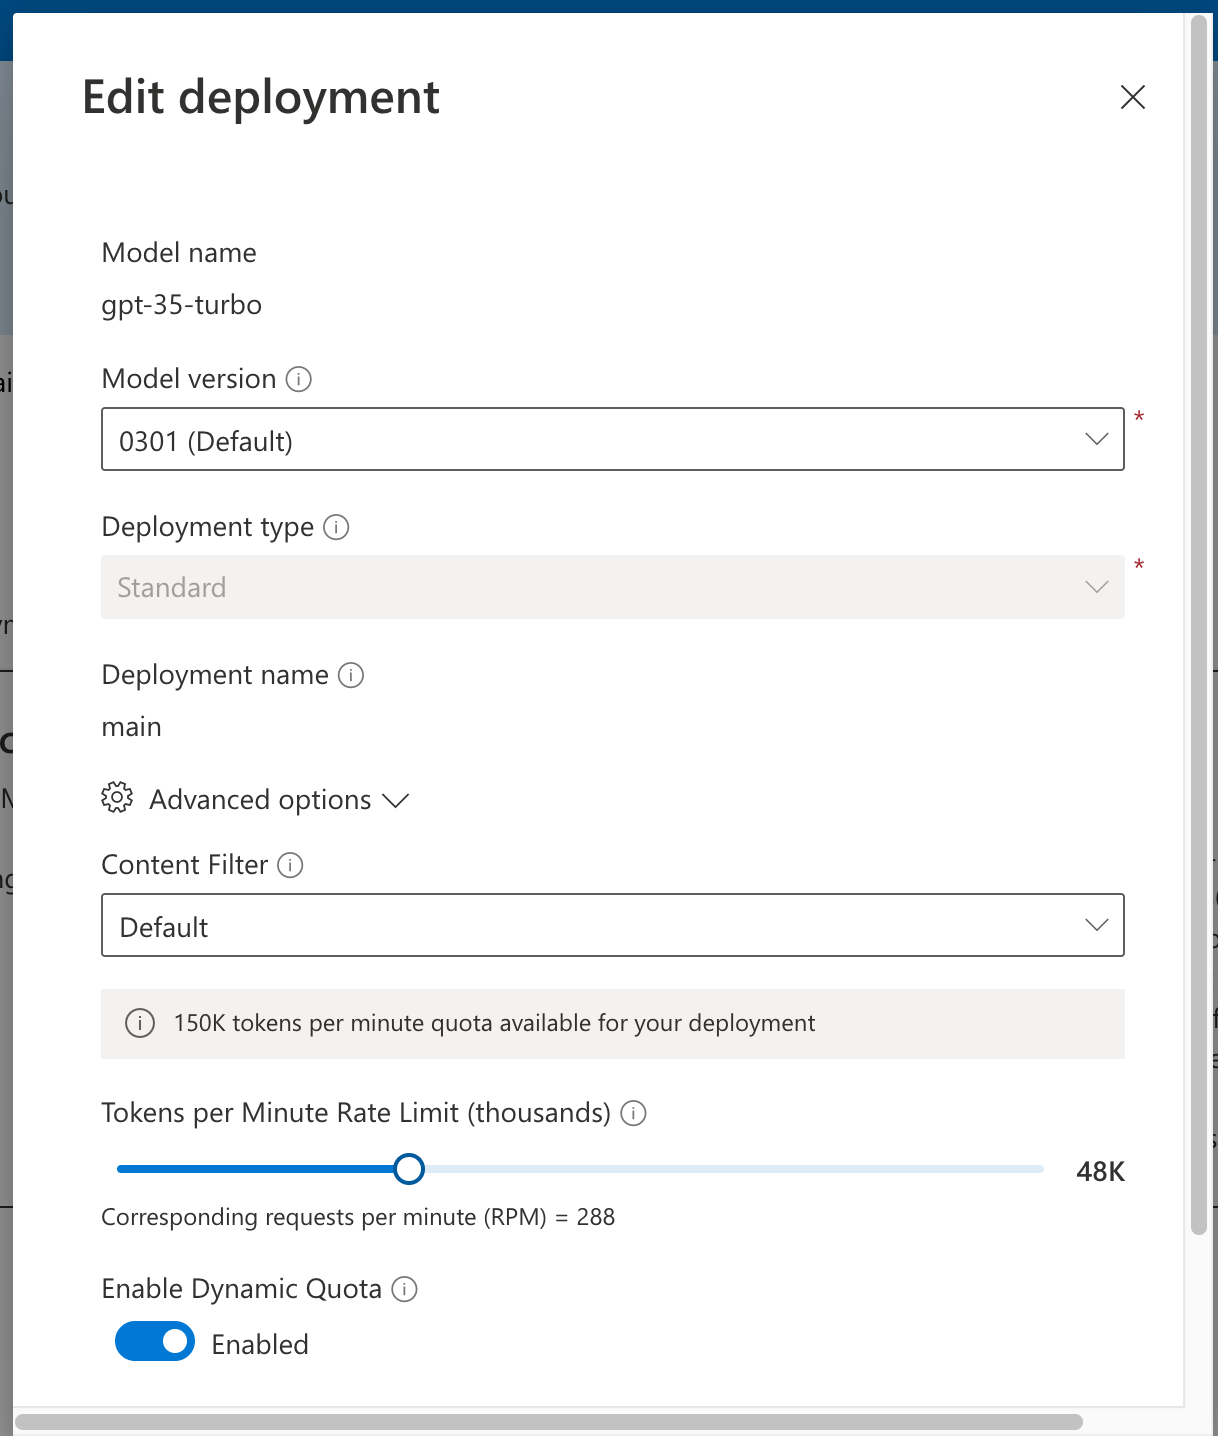This screenshot has height=1436, width=1218.
Task: Open the Model version info tooltip
Action: pyautogui.click(x=298, y=379)
